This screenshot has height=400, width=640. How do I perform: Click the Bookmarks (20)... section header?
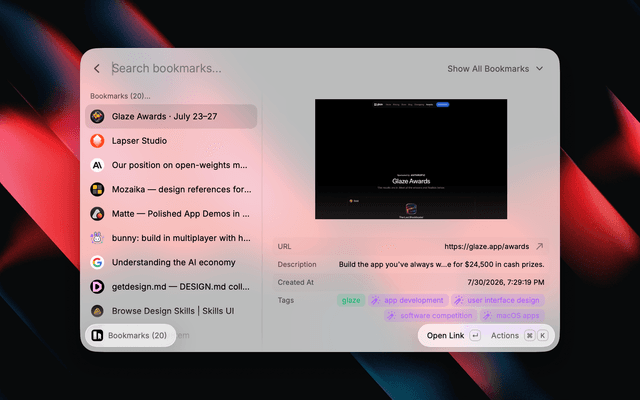120,96
